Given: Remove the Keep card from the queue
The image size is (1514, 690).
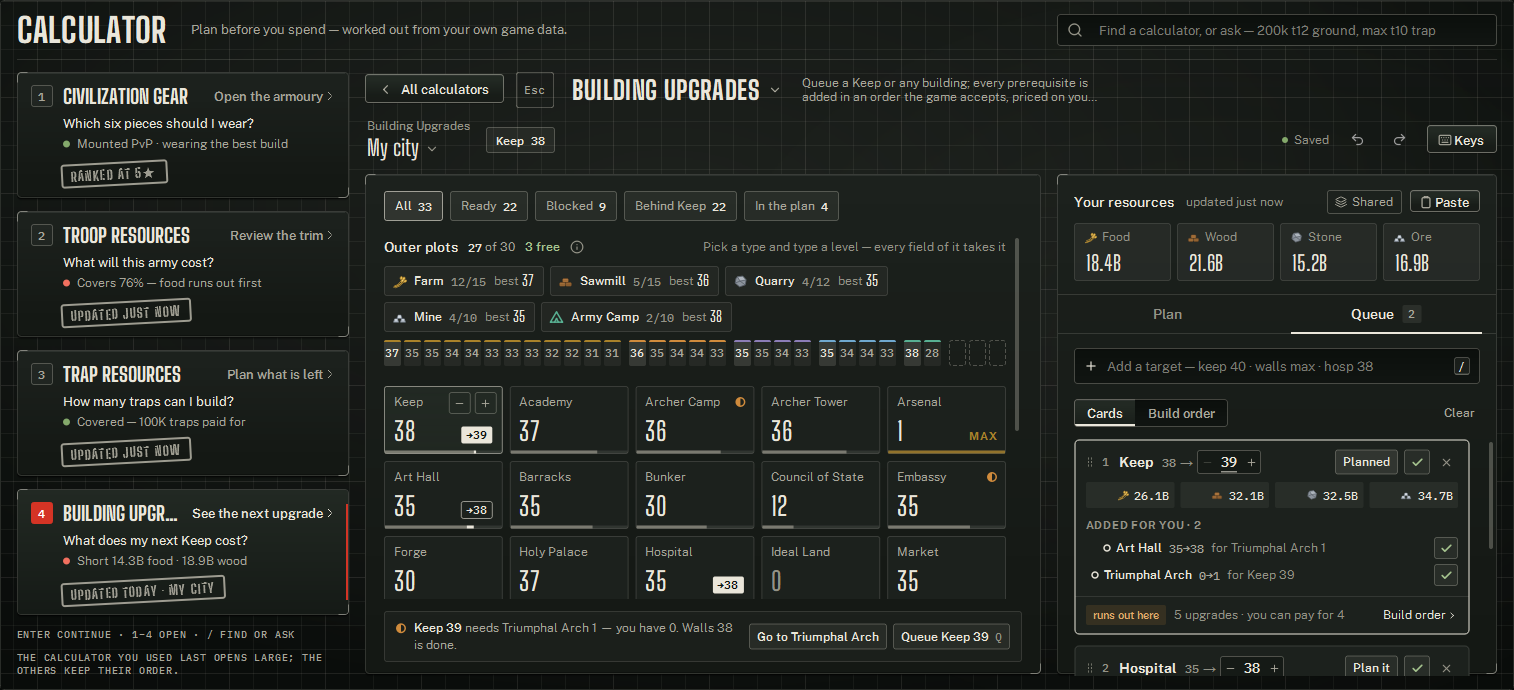Looking at the screenshot, I should coord(1446,462).
